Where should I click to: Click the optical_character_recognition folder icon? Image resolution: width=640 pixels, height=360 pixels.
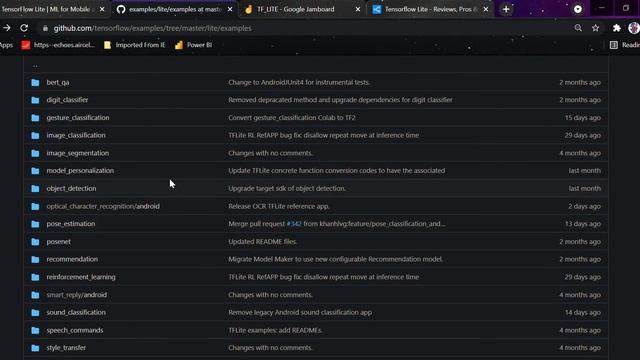(x=36, y=207)
